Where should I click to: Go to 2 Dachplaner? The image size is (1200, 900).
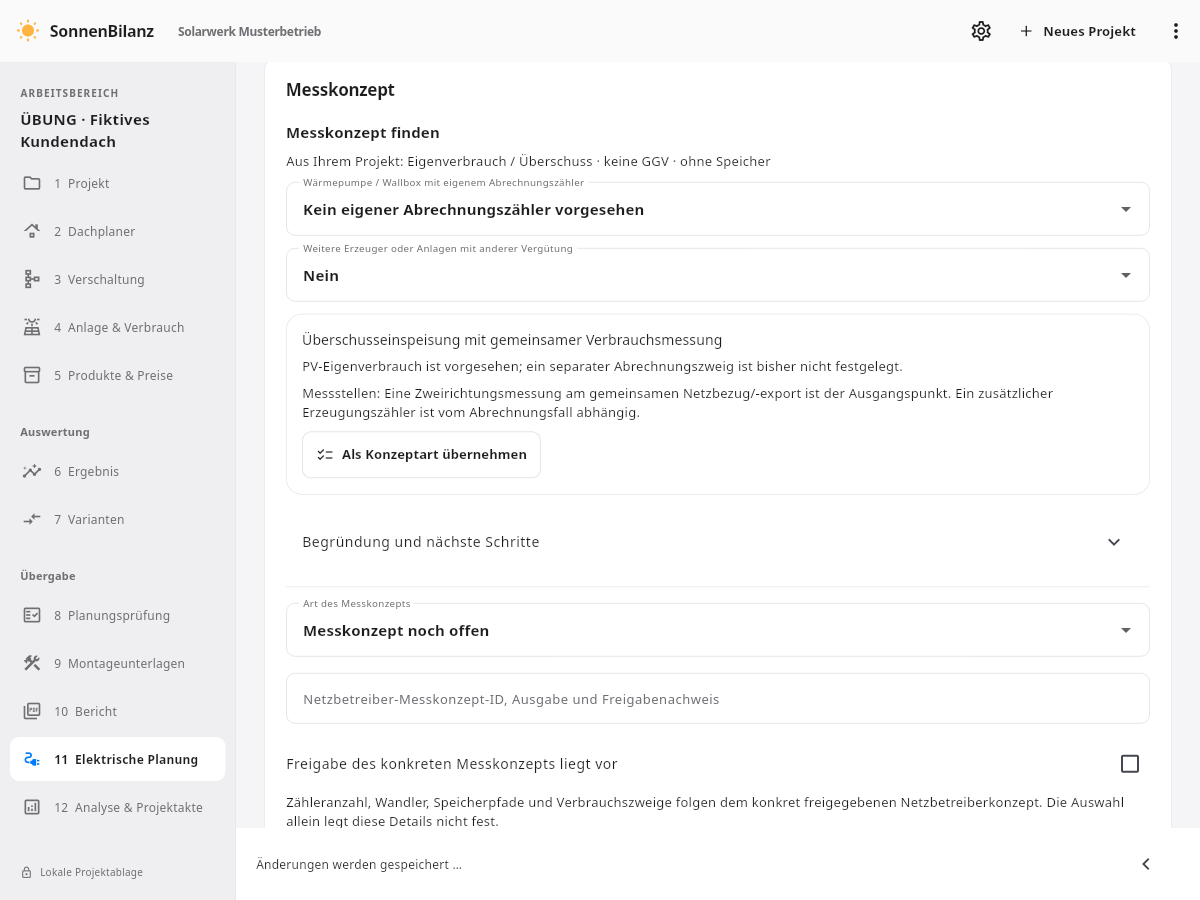(x=118, y=231)
